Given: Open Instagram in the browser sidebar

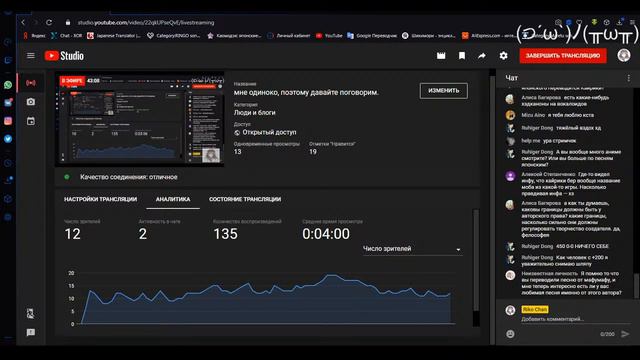Looking at the screenshot, I should [x=8, y=121].
